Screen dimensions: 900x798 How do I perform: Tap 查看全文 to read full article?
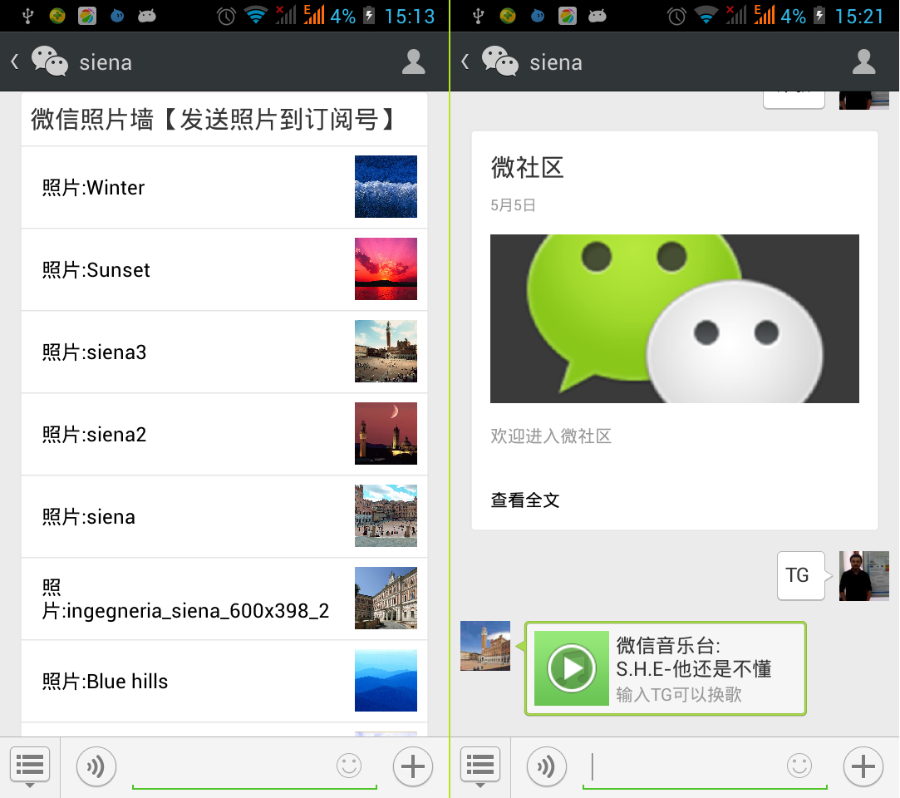pos(525,500)
